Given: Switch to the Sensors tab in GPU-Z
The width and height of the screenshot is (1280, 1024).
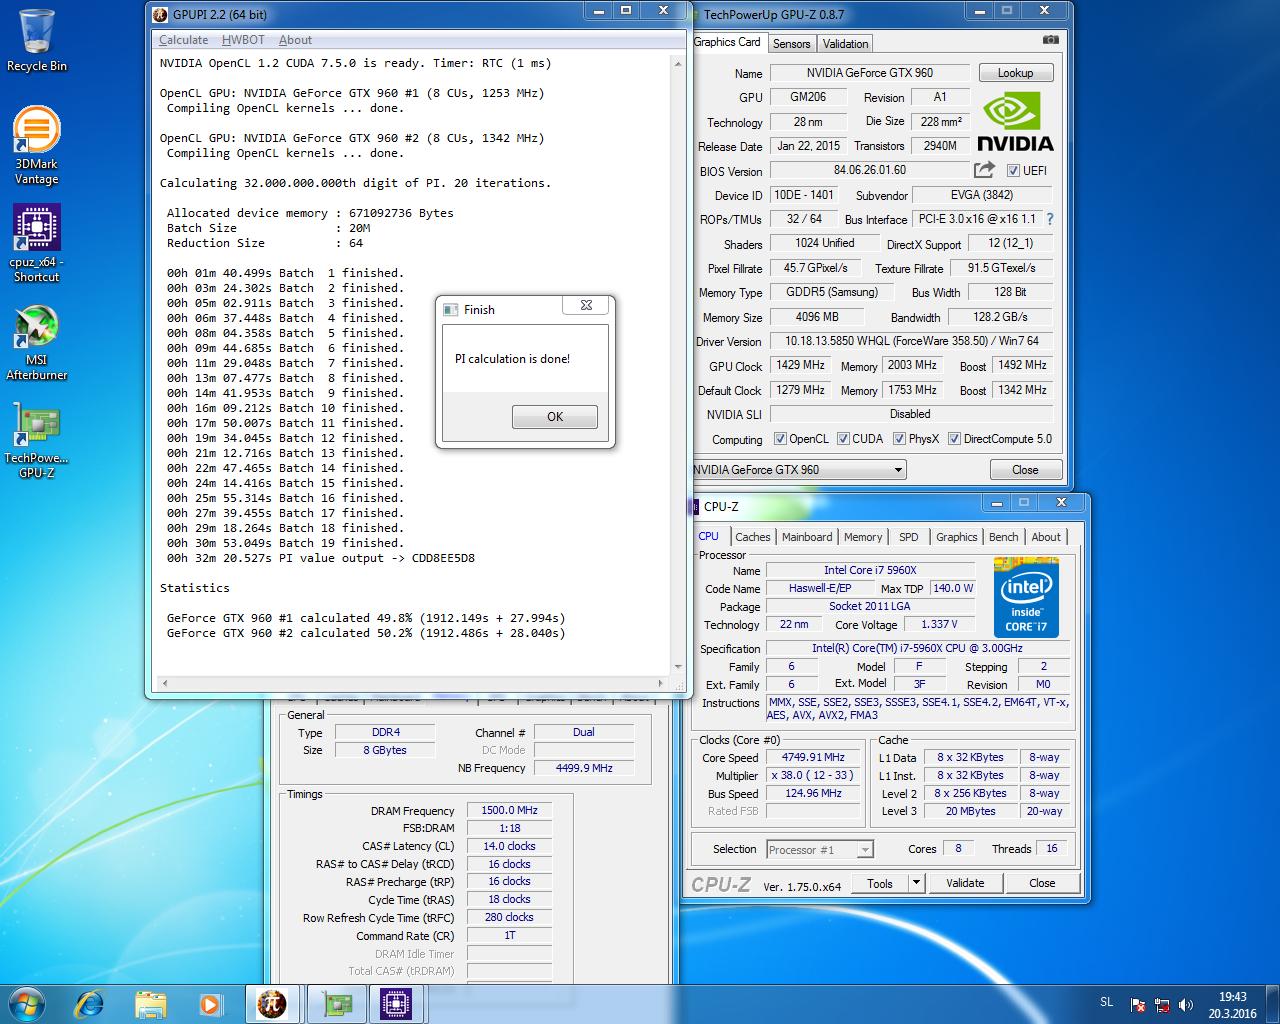Looking at the screenshot, I should pos(791,44).
